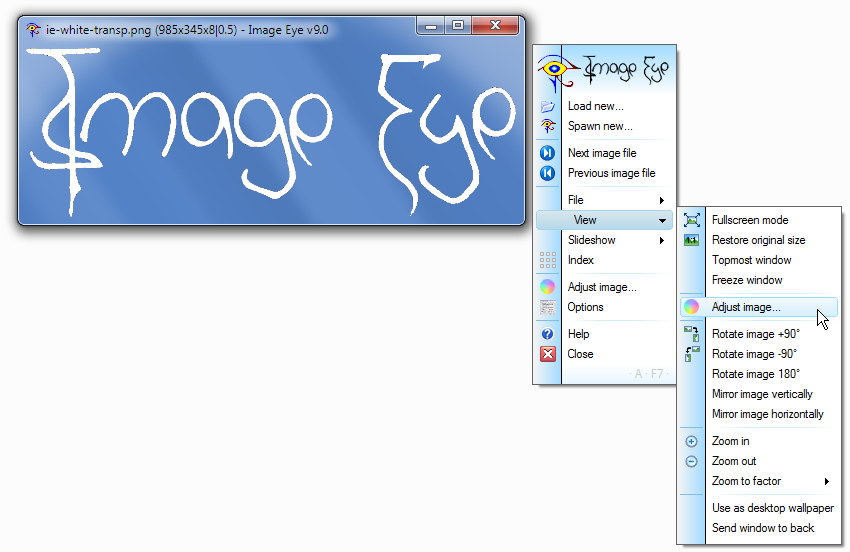Expand the File submenu arrow

(x=662, y=200)
